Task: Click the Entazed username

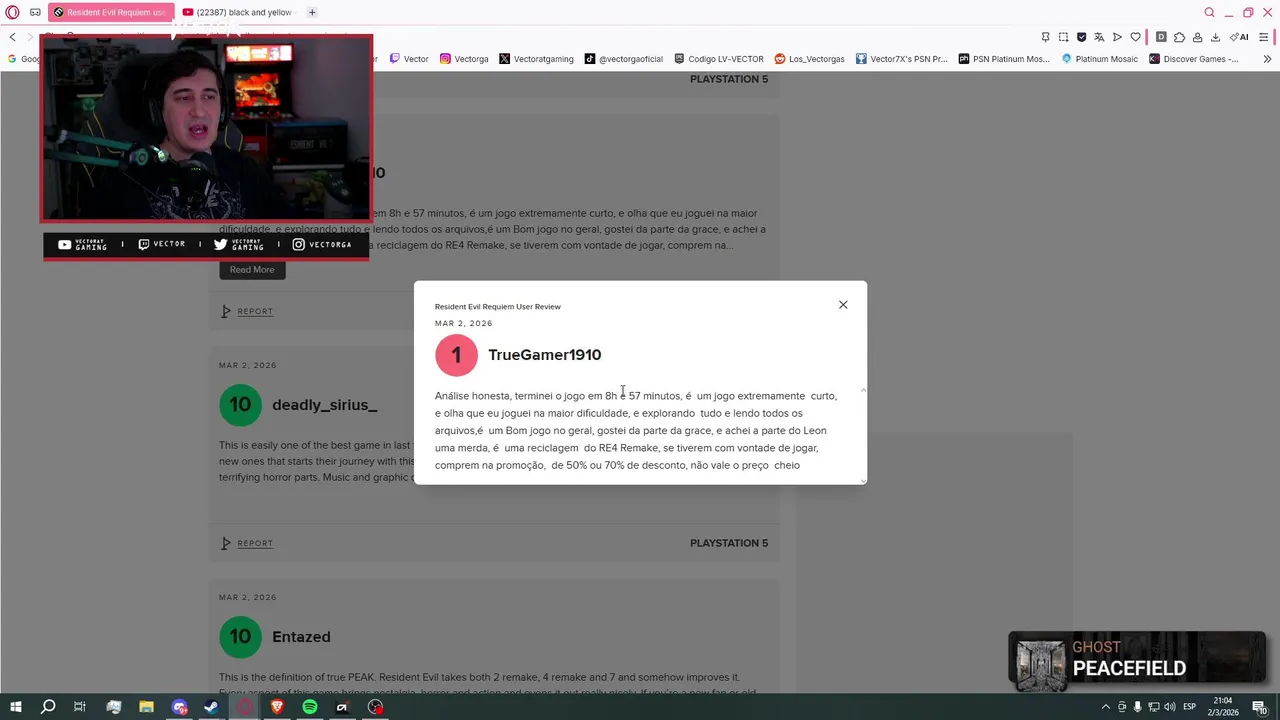Action: tap(301, 637)
